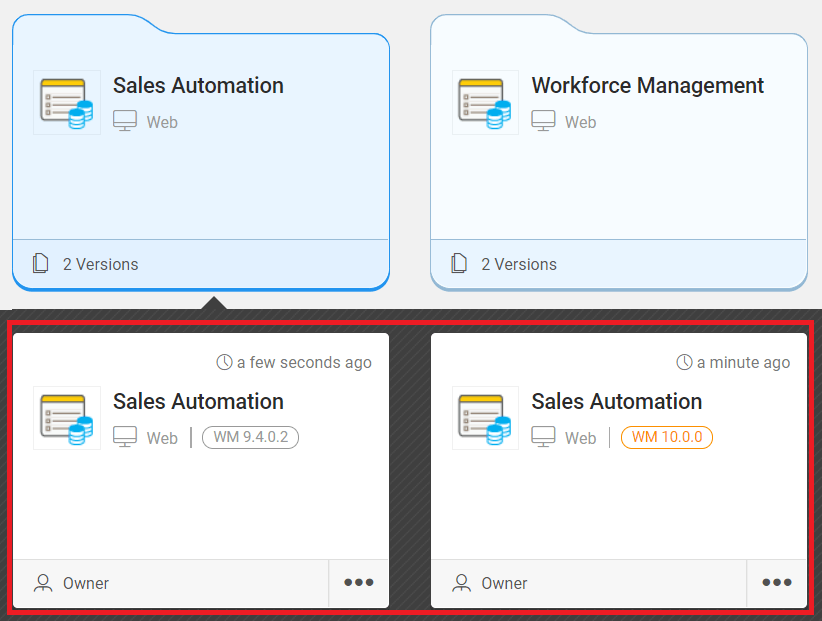The image size is (822, 621).
Task: Click the clock icon beside 'a minute ago'
Action: (x=685, y=362)
